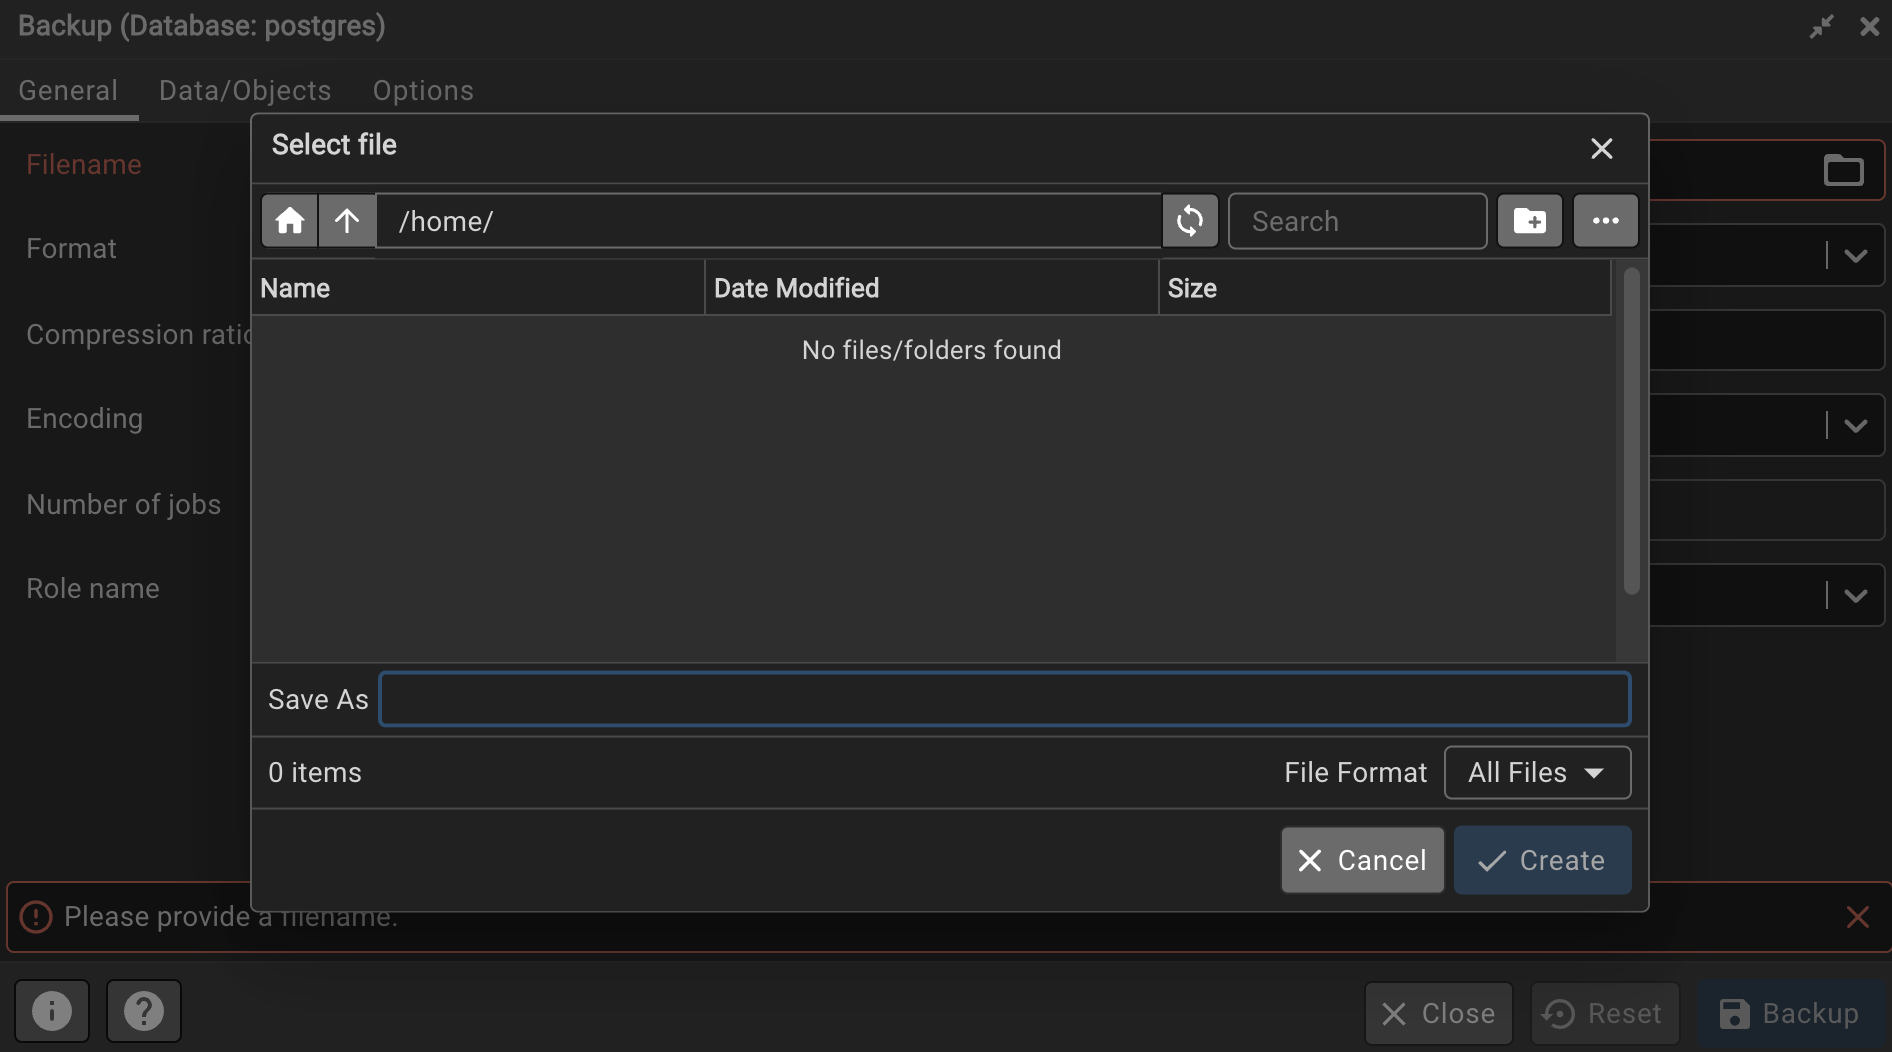
Task: Go up one directory level
Action: 347,221
